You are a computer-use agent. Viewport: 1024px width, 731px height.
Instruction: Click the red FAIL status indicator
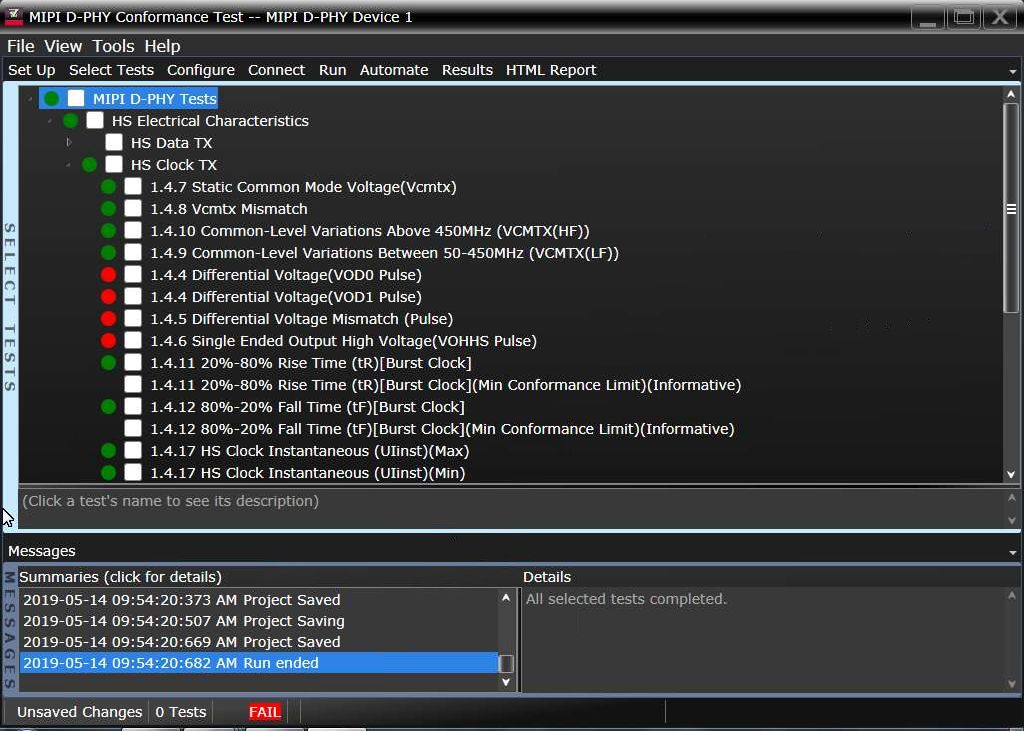(265, 712)
